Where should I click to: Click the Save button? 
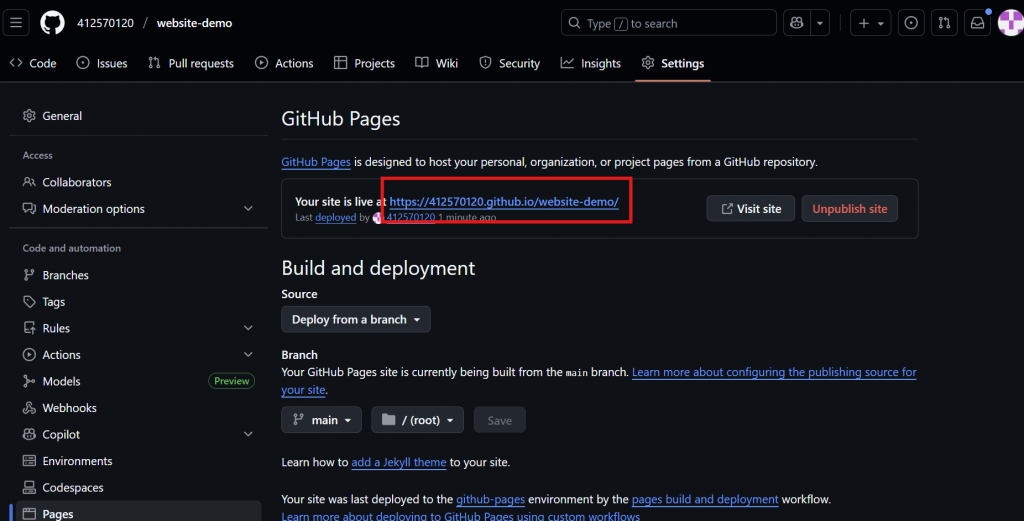500,420
